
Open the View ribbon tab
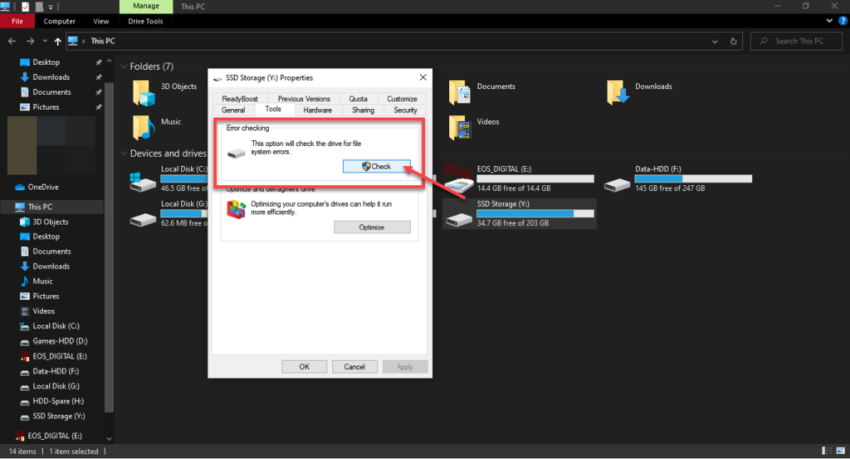tap(101, 21)
